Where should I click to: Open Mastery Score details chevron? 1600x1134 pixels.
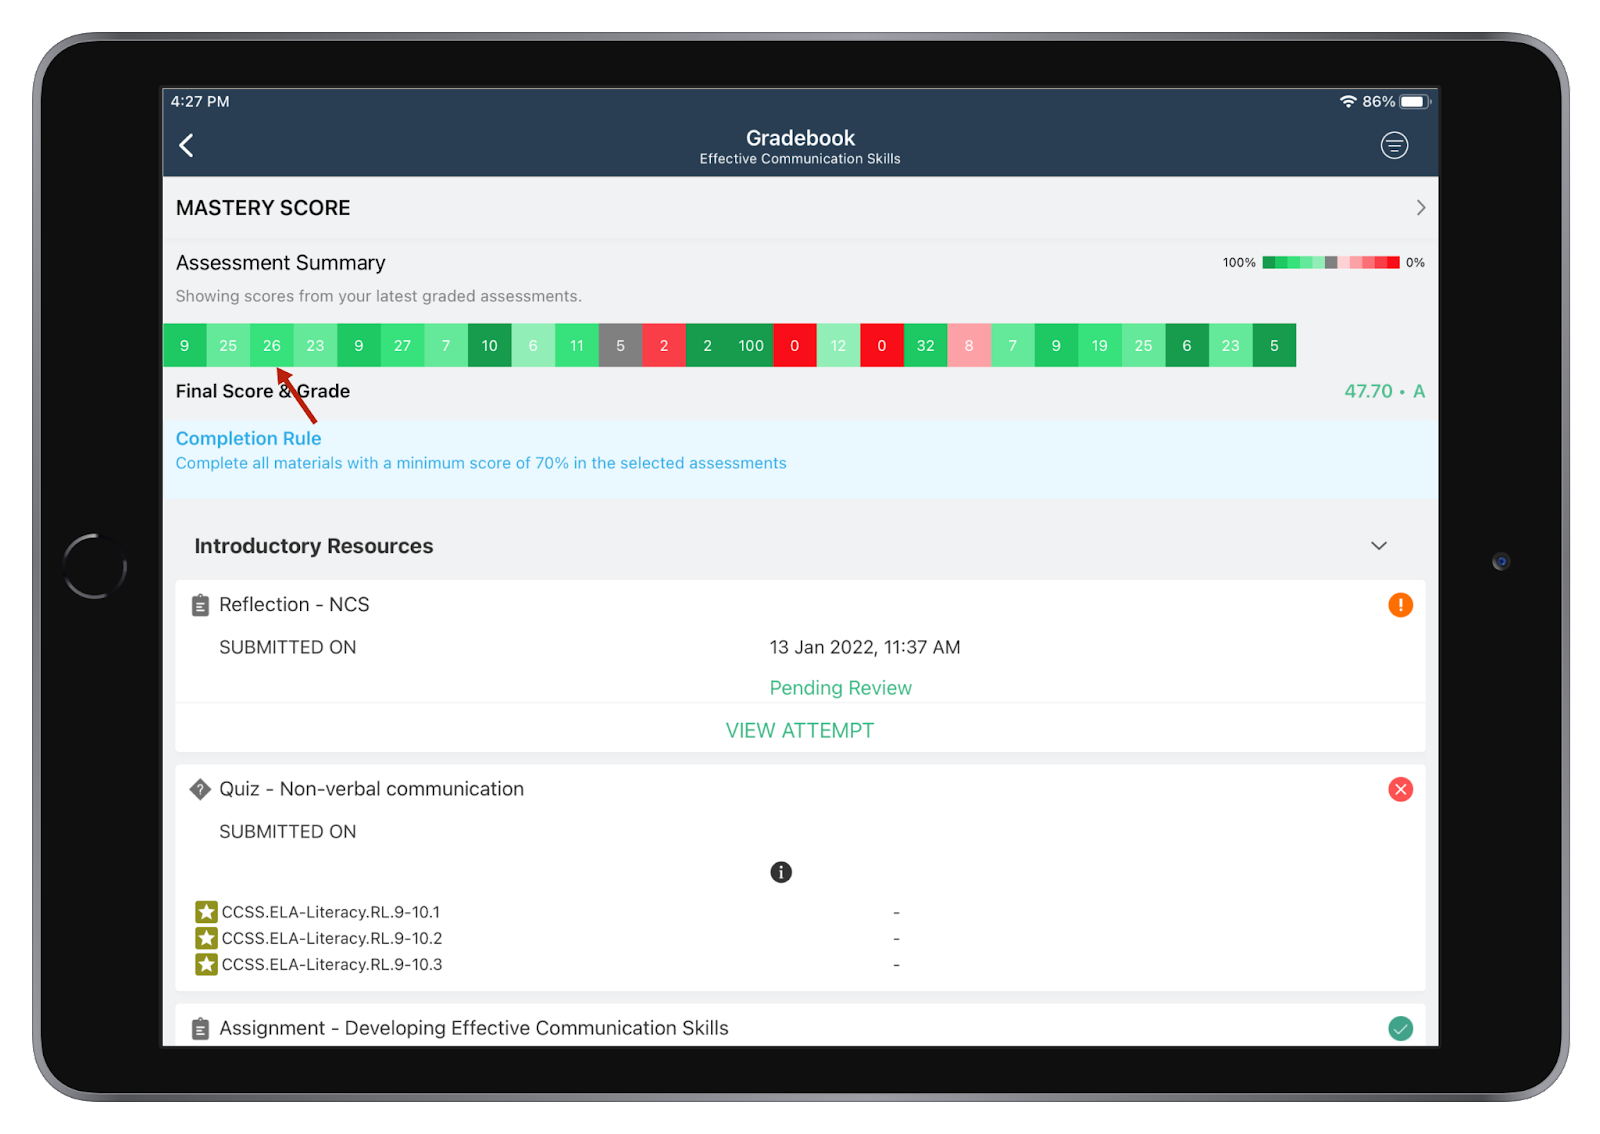click(x=1420, y=208)
